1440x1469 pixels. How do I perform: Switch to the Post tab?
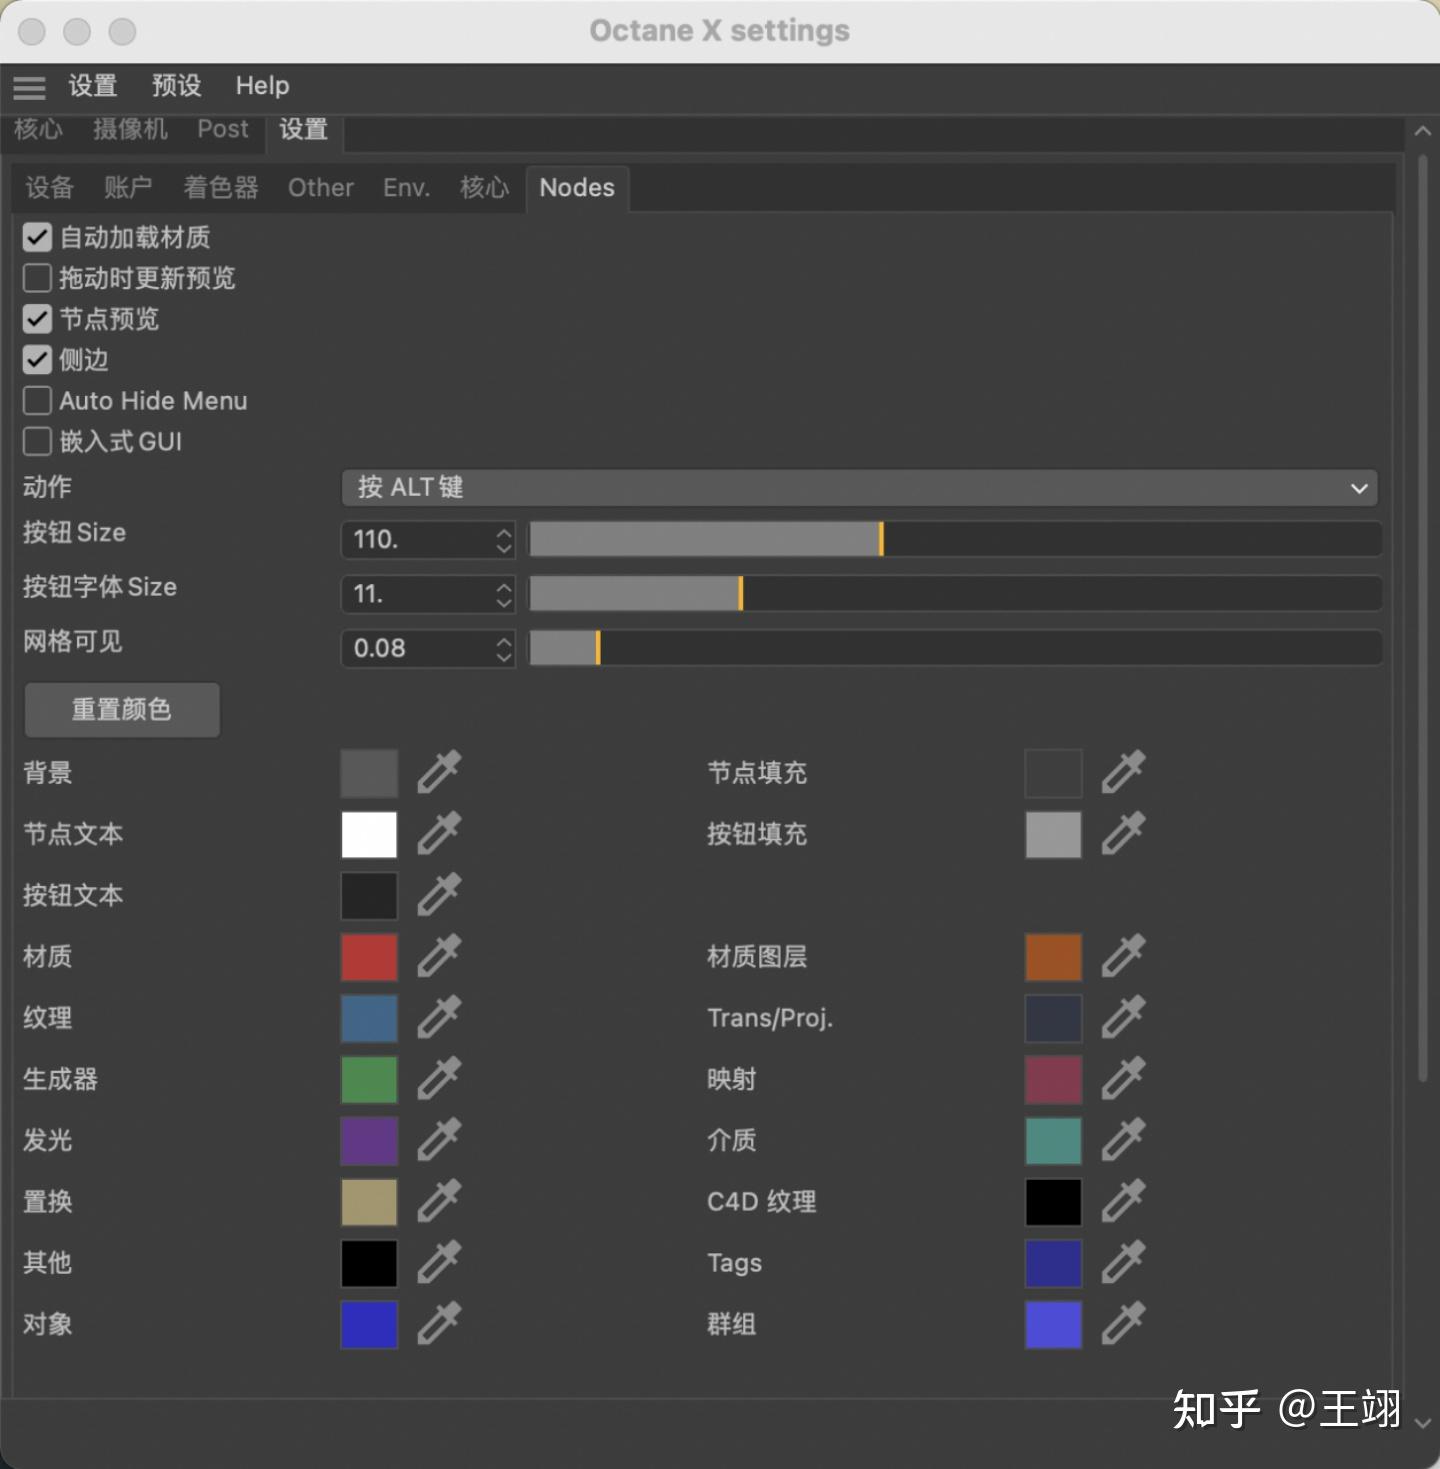pos(222,129)
